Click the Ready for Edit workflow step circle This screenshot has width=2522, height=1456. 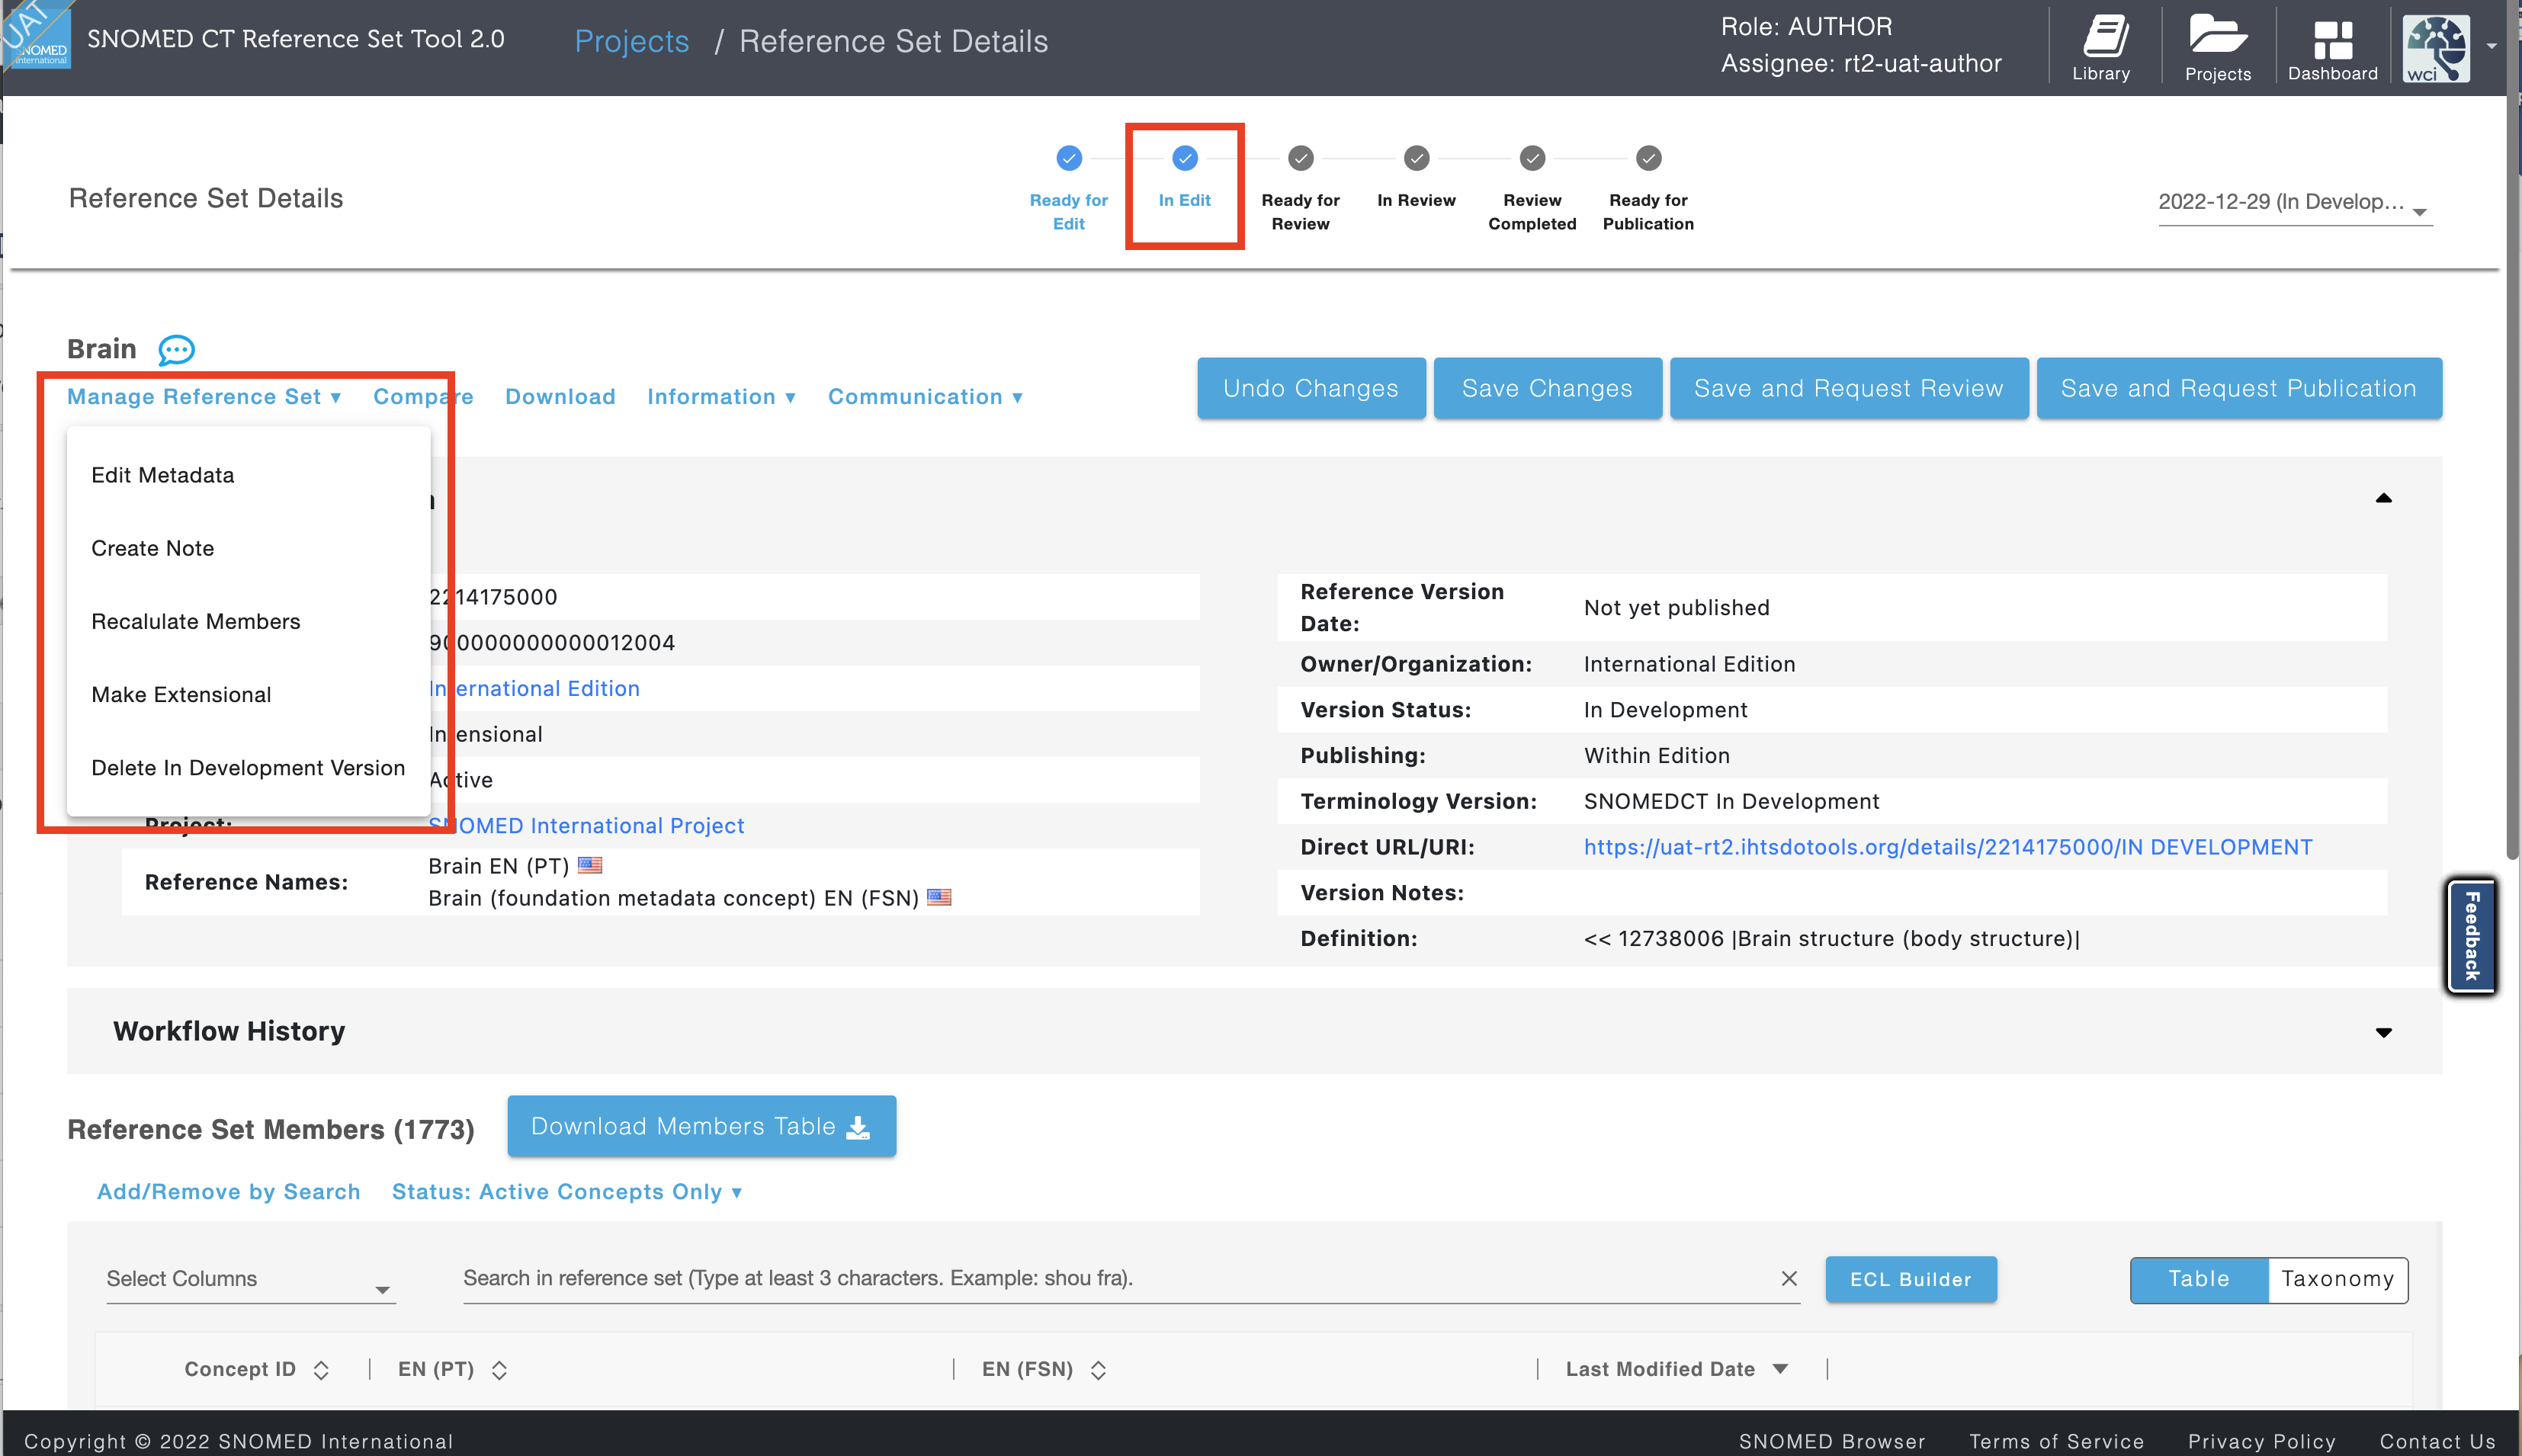coord(1069,158)
